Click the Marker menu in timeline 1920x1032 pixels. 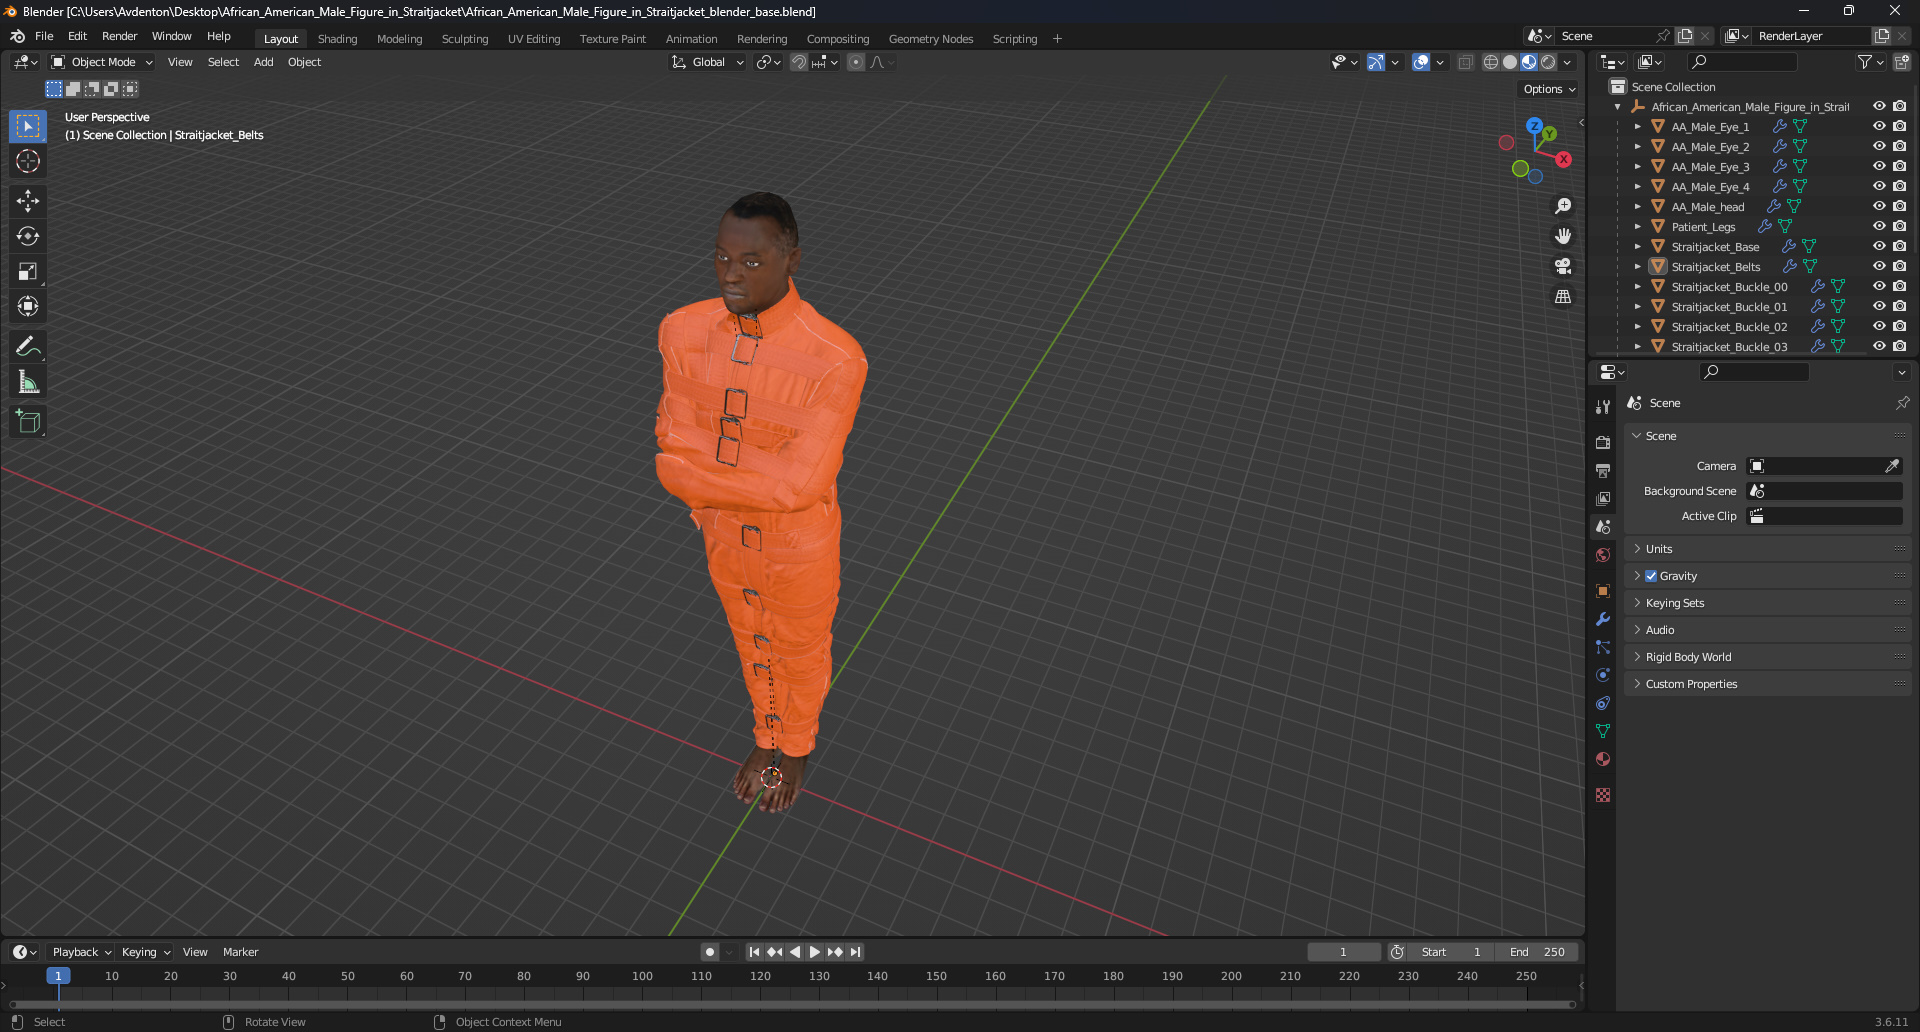tap(240, 952)
